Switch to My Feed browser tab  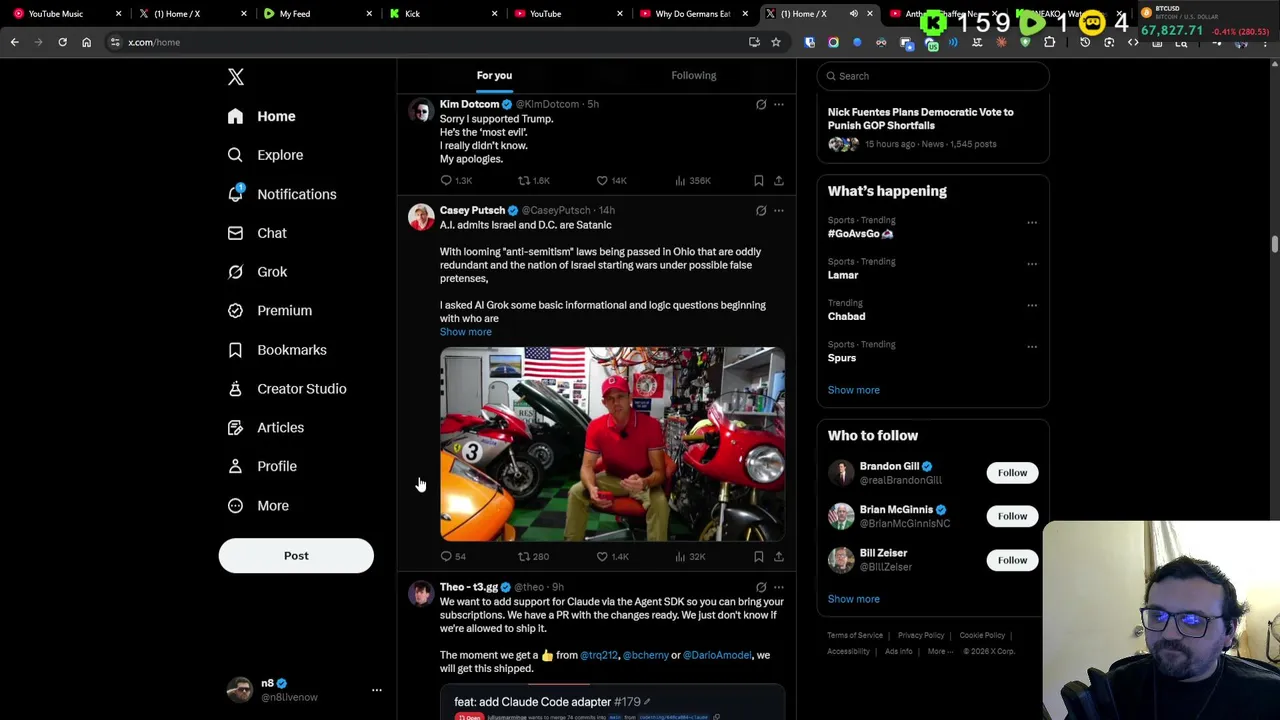pyautogui.click(x=318, y=14)
